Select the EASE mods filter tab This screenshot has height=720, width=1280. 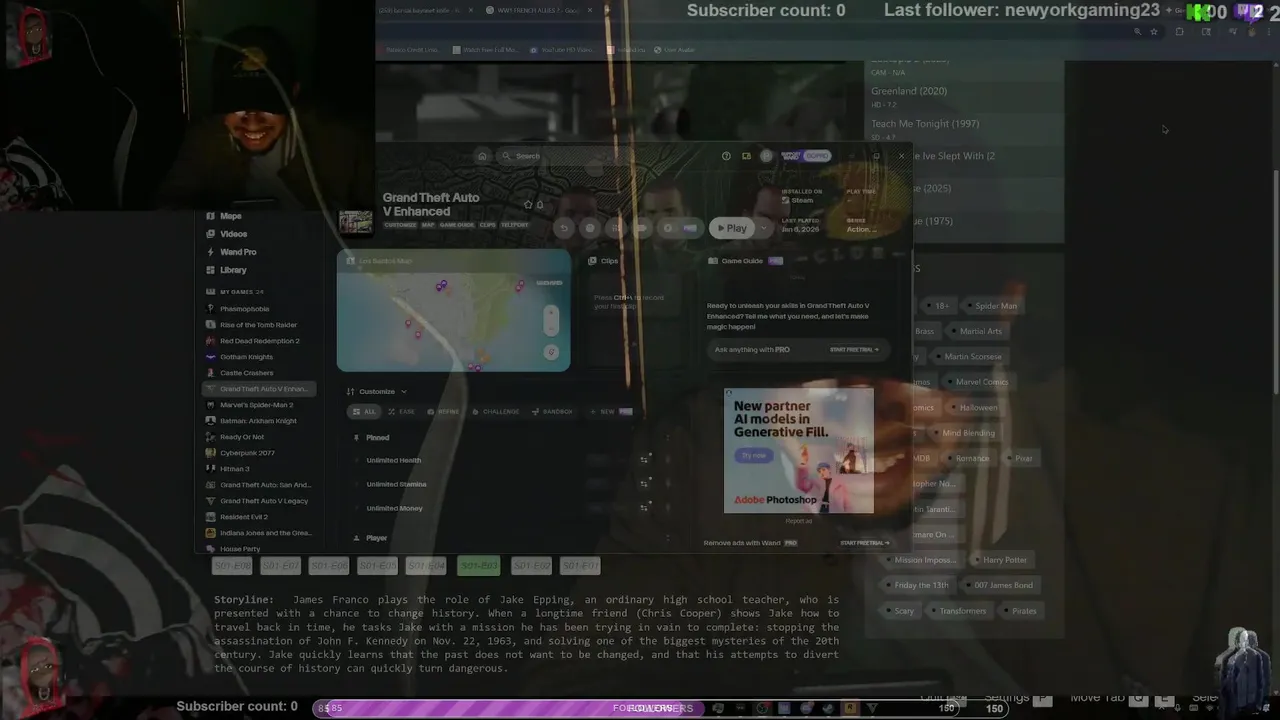[x=401, y=412]
